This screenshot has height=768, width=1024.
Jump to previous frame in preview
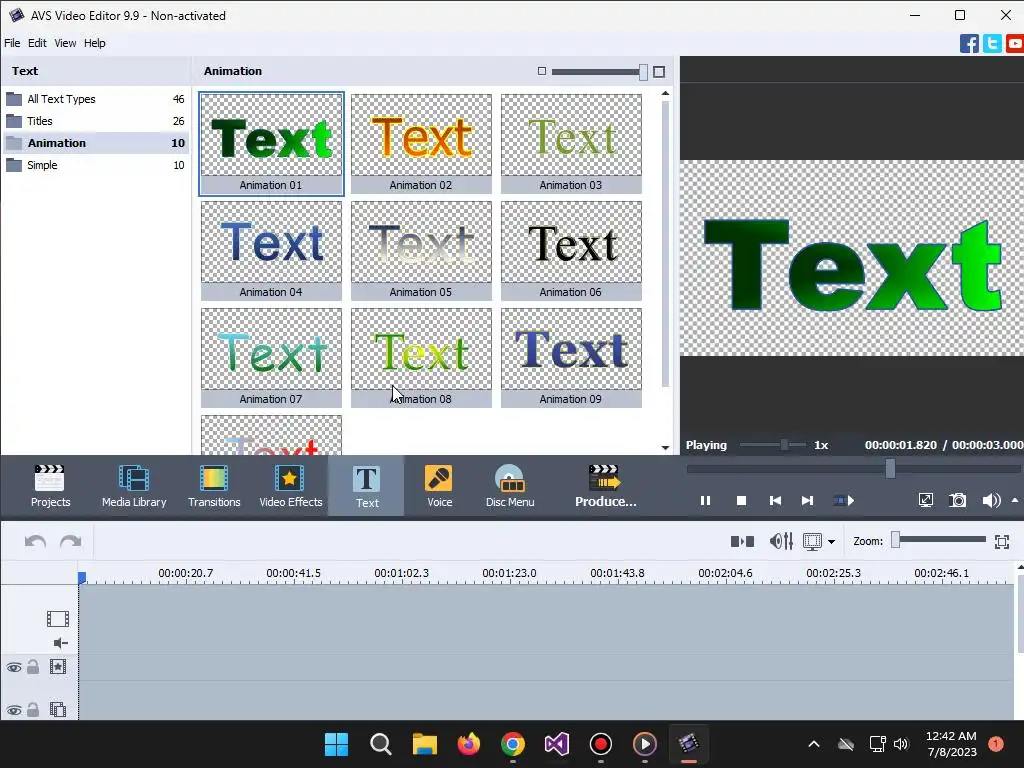coord(775,501)
